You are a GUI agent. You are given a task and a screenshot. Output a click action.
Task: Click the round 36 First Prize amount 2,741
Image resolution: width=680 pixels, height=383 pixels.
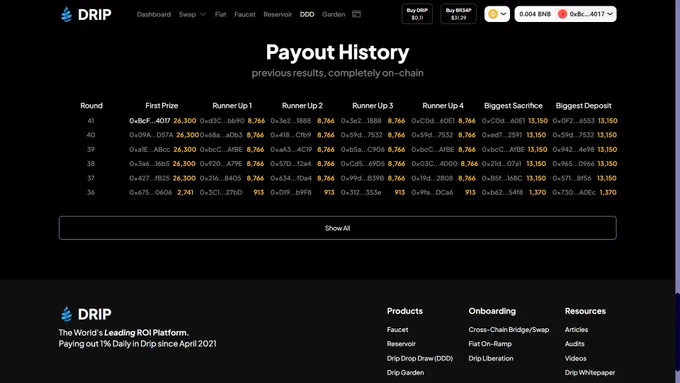point(185,192)
